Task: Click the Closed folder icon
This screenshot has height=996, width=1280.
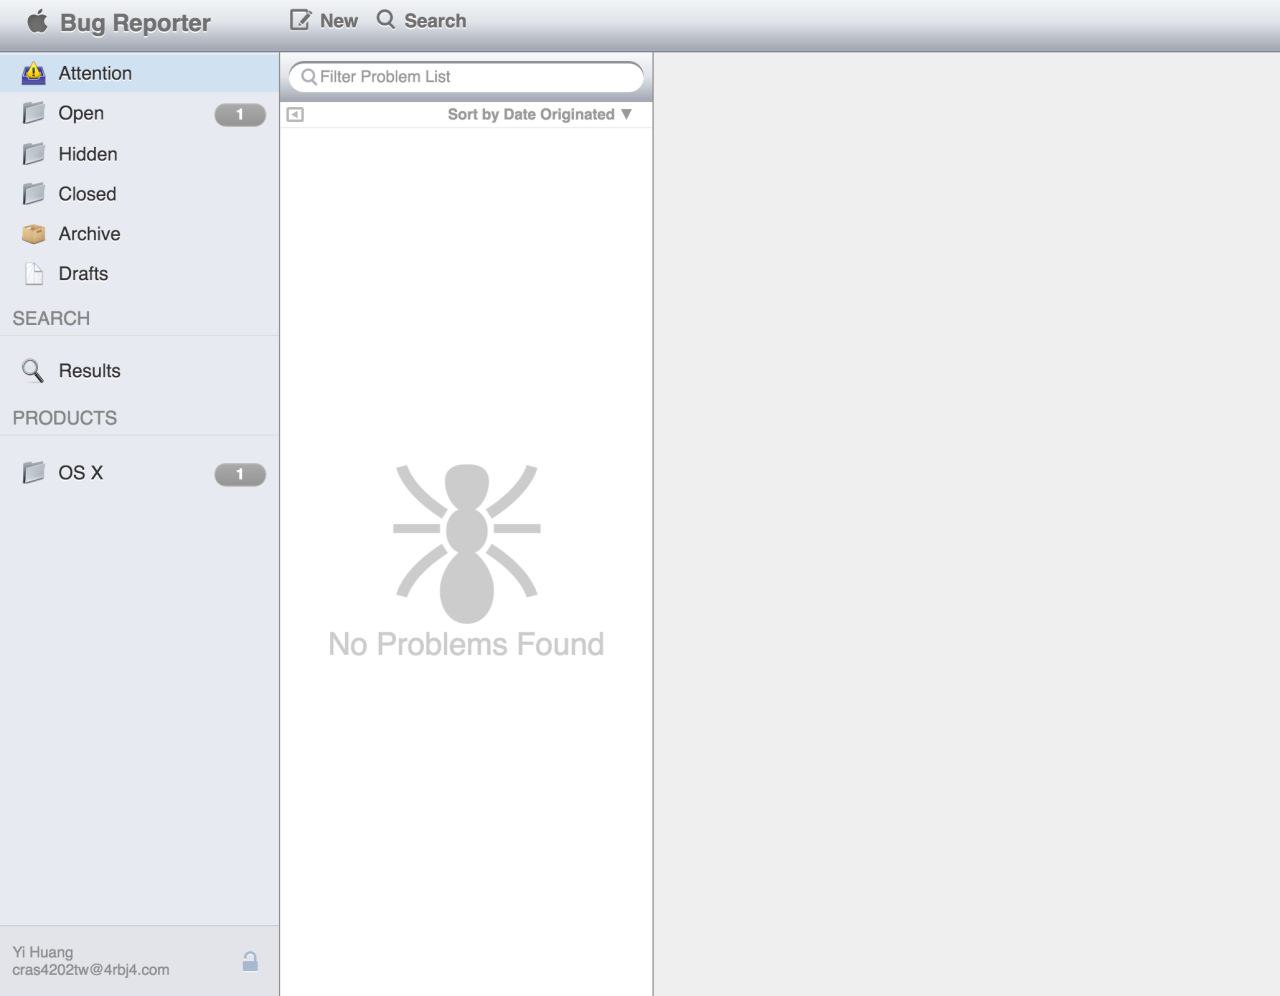Action: click(x=34, y=194)
